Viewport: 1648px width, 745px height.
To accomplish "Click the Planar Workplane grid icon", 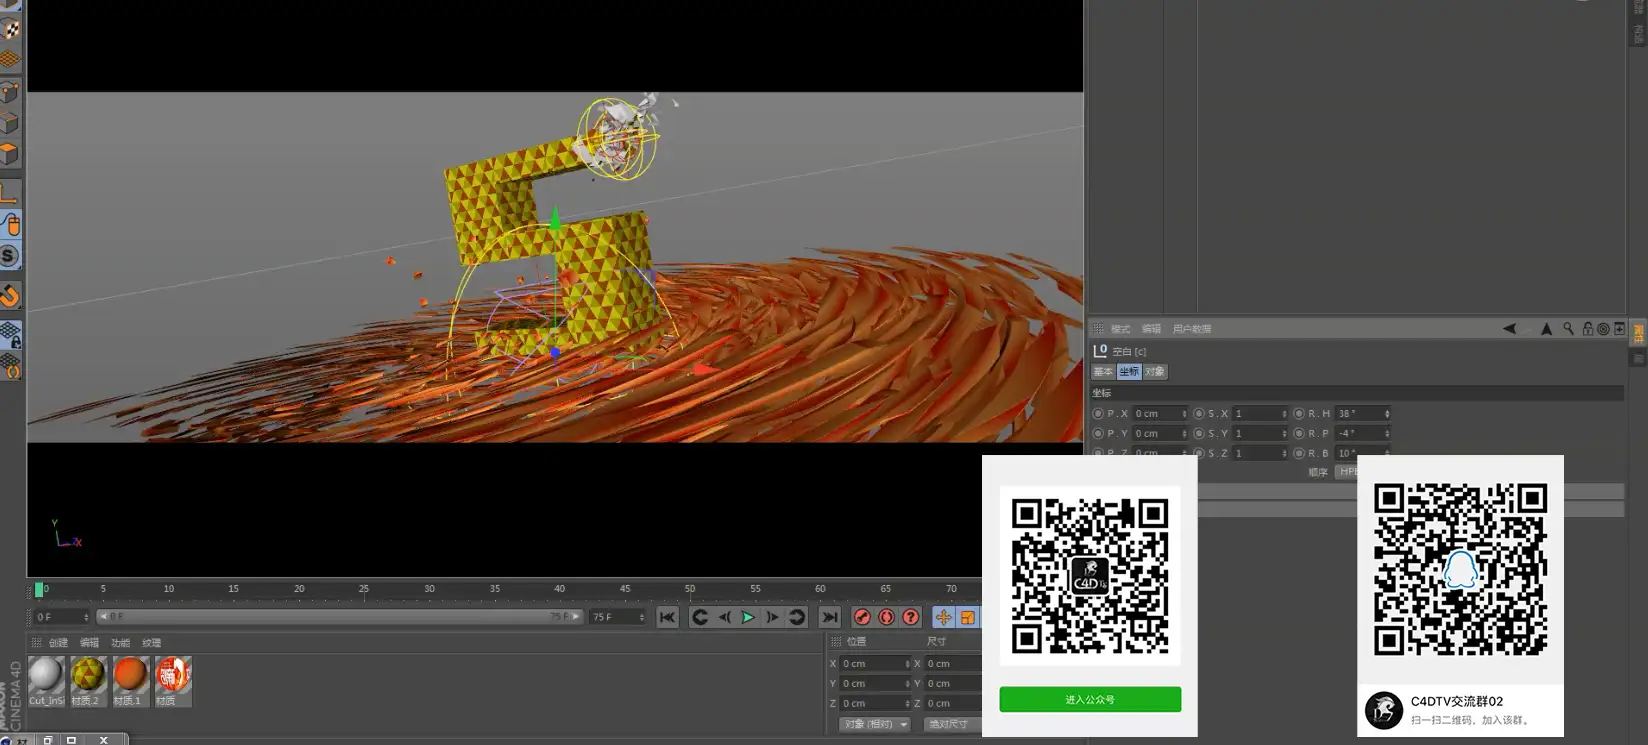I will click(x=10, y=365).
